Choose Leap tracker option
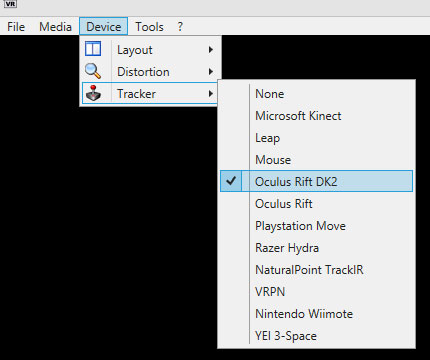 click(316, 138)
